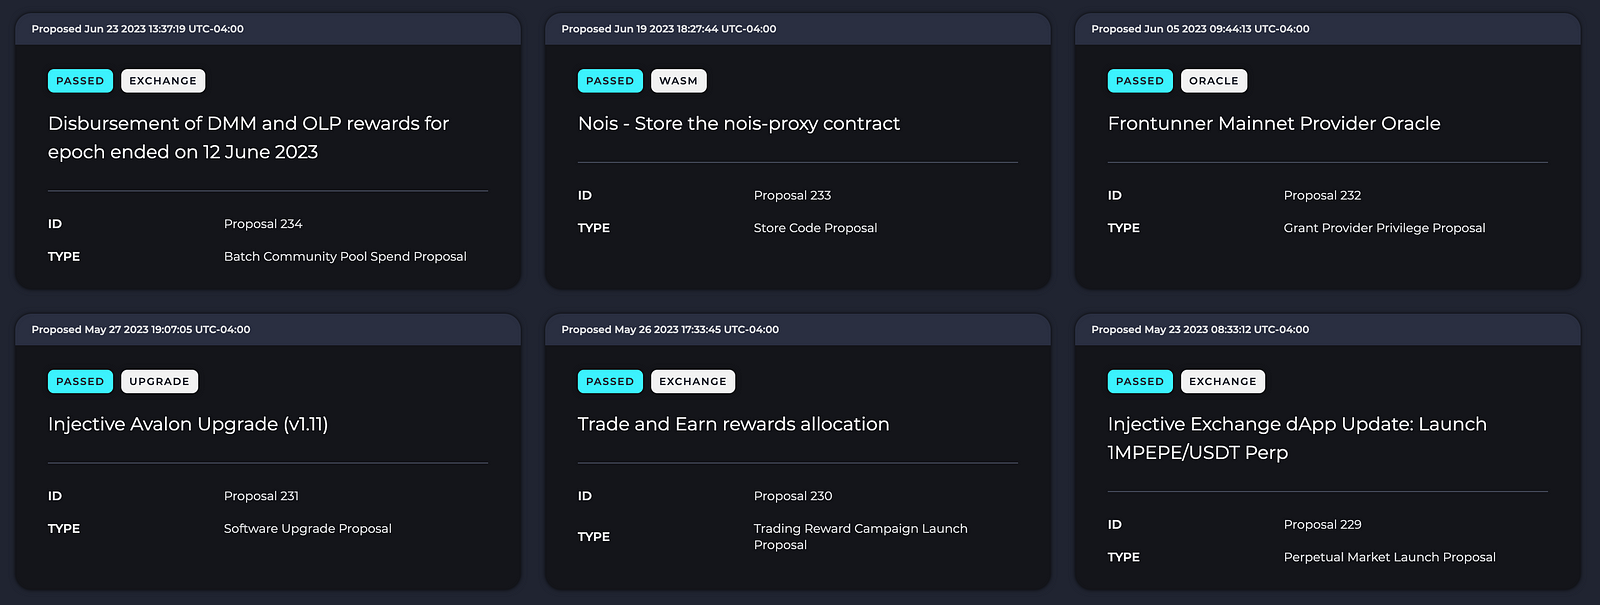Click the UPGRADE tag badge

[x=159, y=381]
